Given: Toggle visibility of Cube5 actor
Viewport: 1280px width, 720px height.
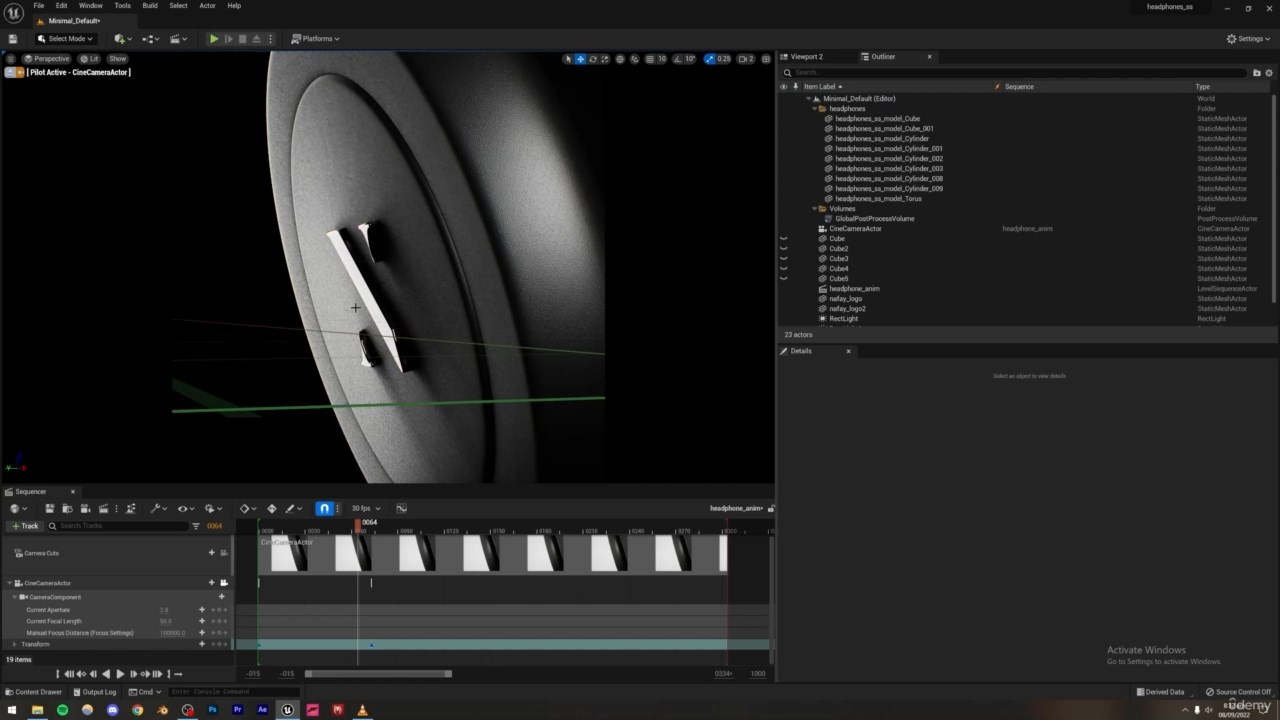Looking at the screenshot, I should tap(783, 279).
